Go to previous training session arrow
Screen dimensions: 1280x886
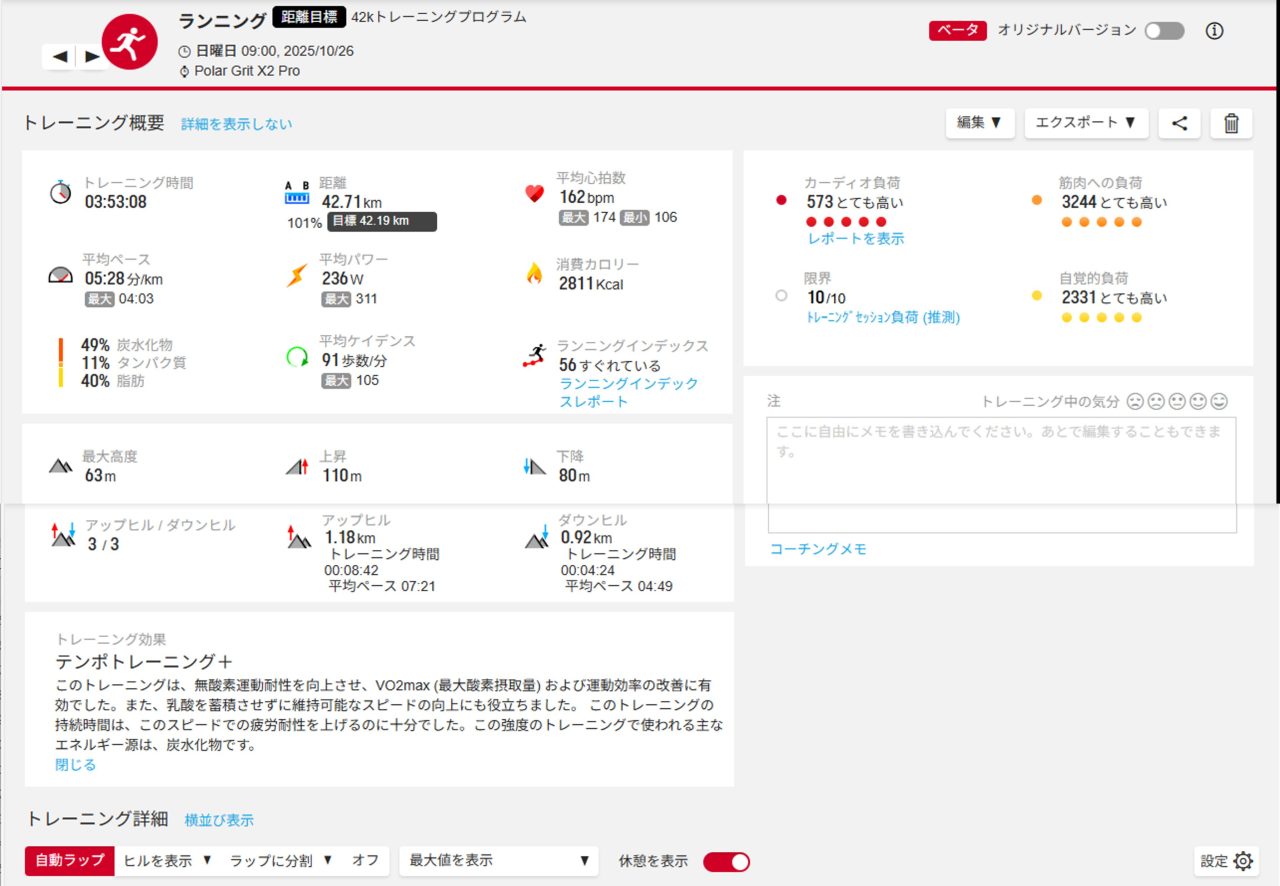pos(59,57)
